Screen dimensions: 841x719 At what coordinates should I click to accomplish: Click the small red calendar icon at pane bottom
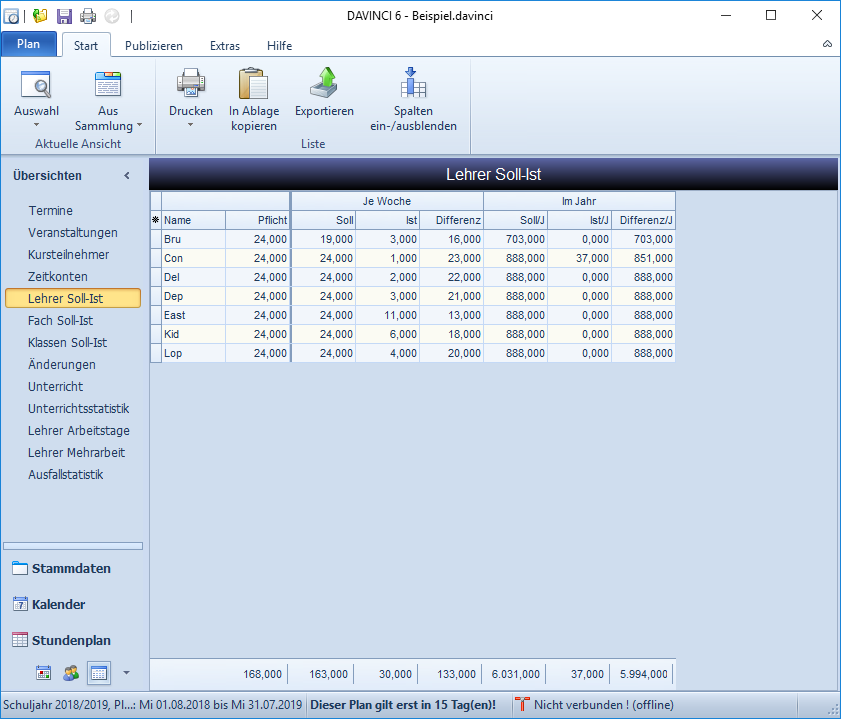43,673
